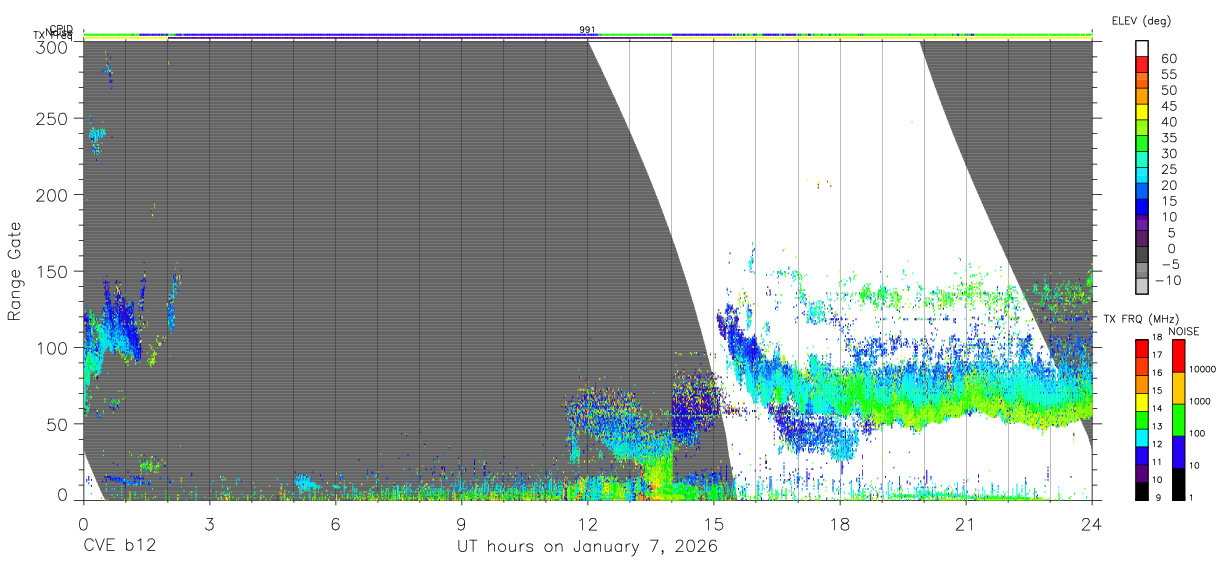Click the '30' label on ELEV legend
The image size is (1228, 567).
point(1168,154)
